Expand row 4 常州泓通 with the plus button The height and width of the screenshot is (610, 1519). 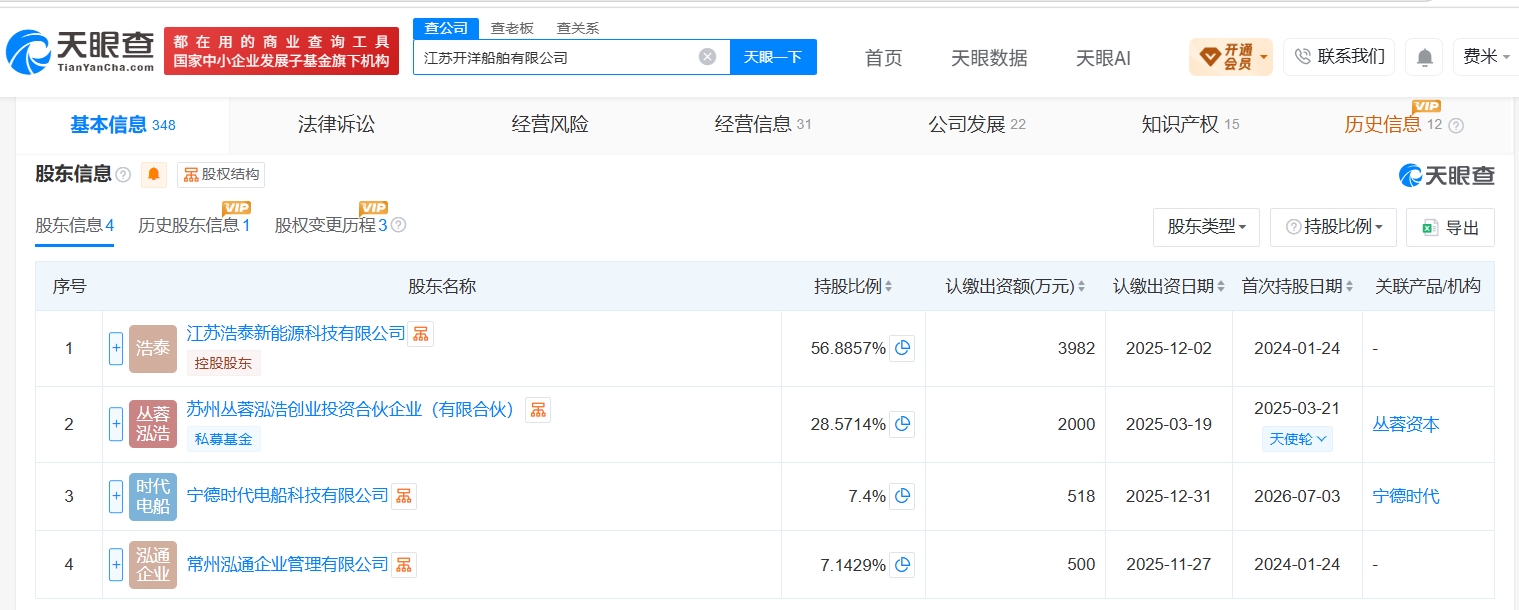[116, 564]
